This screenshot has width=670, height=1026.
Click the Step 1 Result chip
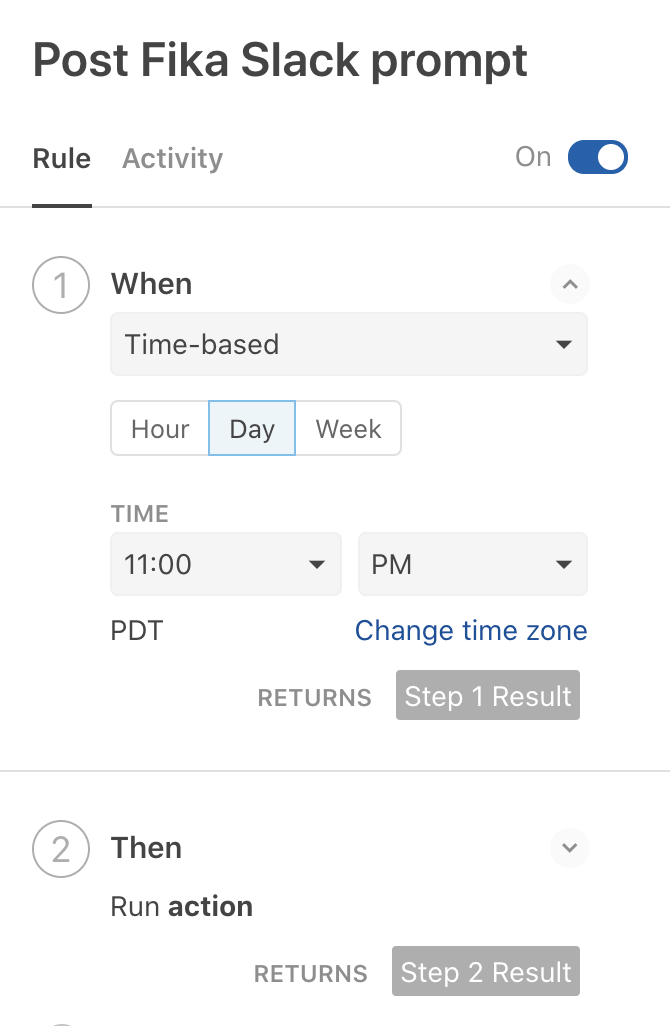(487, 696)
